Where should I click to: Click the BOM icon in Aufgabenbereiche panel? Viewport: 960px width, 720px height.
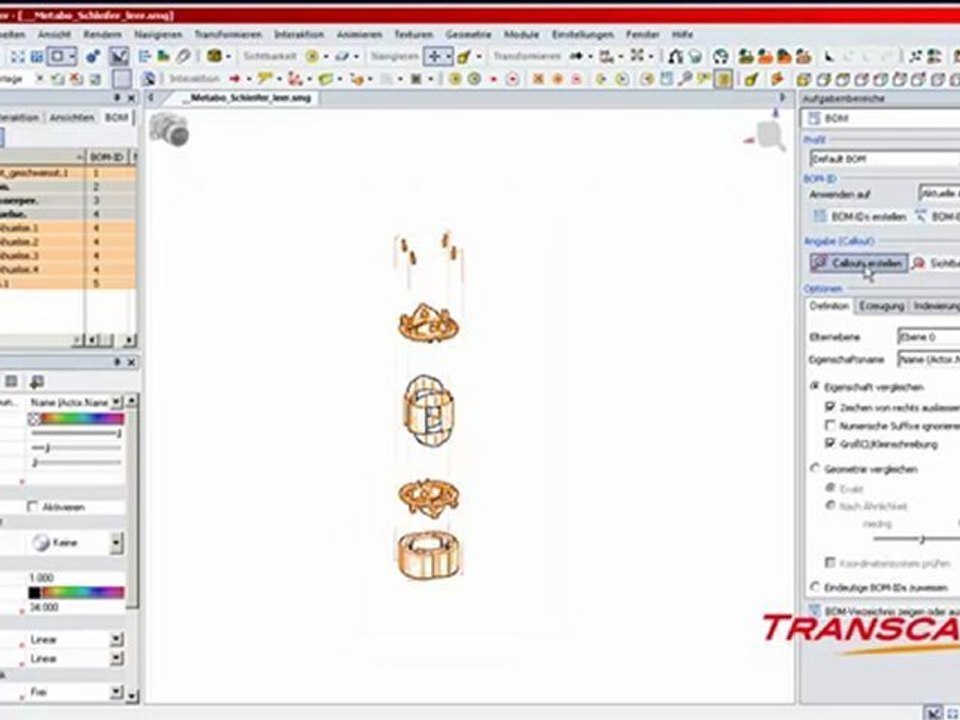tap(814, 118)
